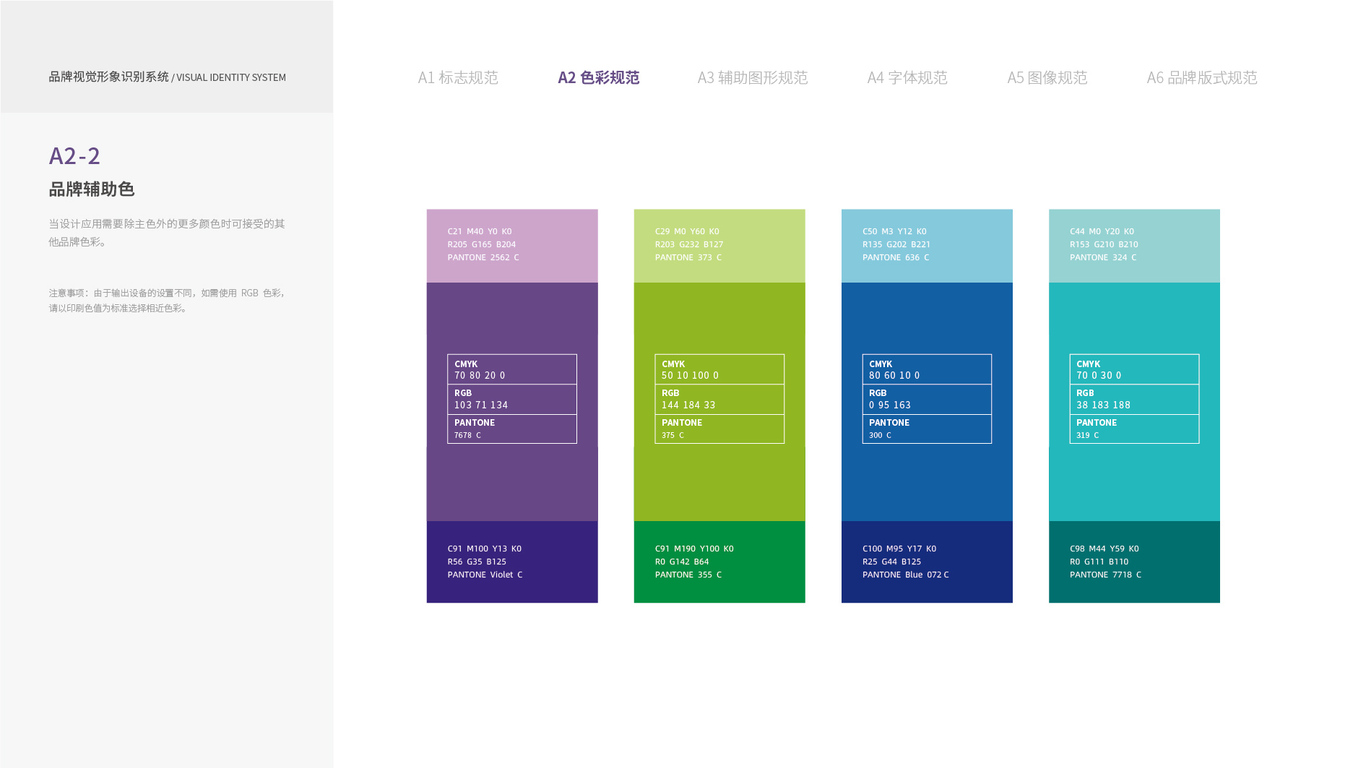Click the C100 M95 Y17 K0 text

(x=899, y=548)
